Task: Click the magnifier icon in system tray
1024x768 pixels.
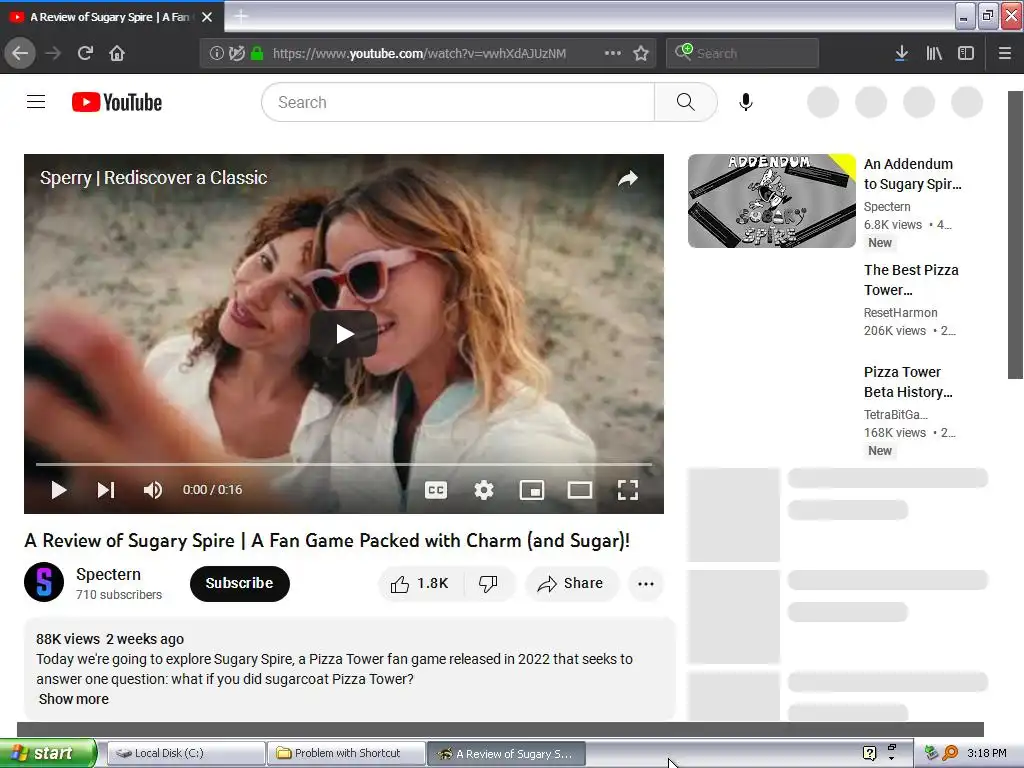Action: tap(950, 753)
